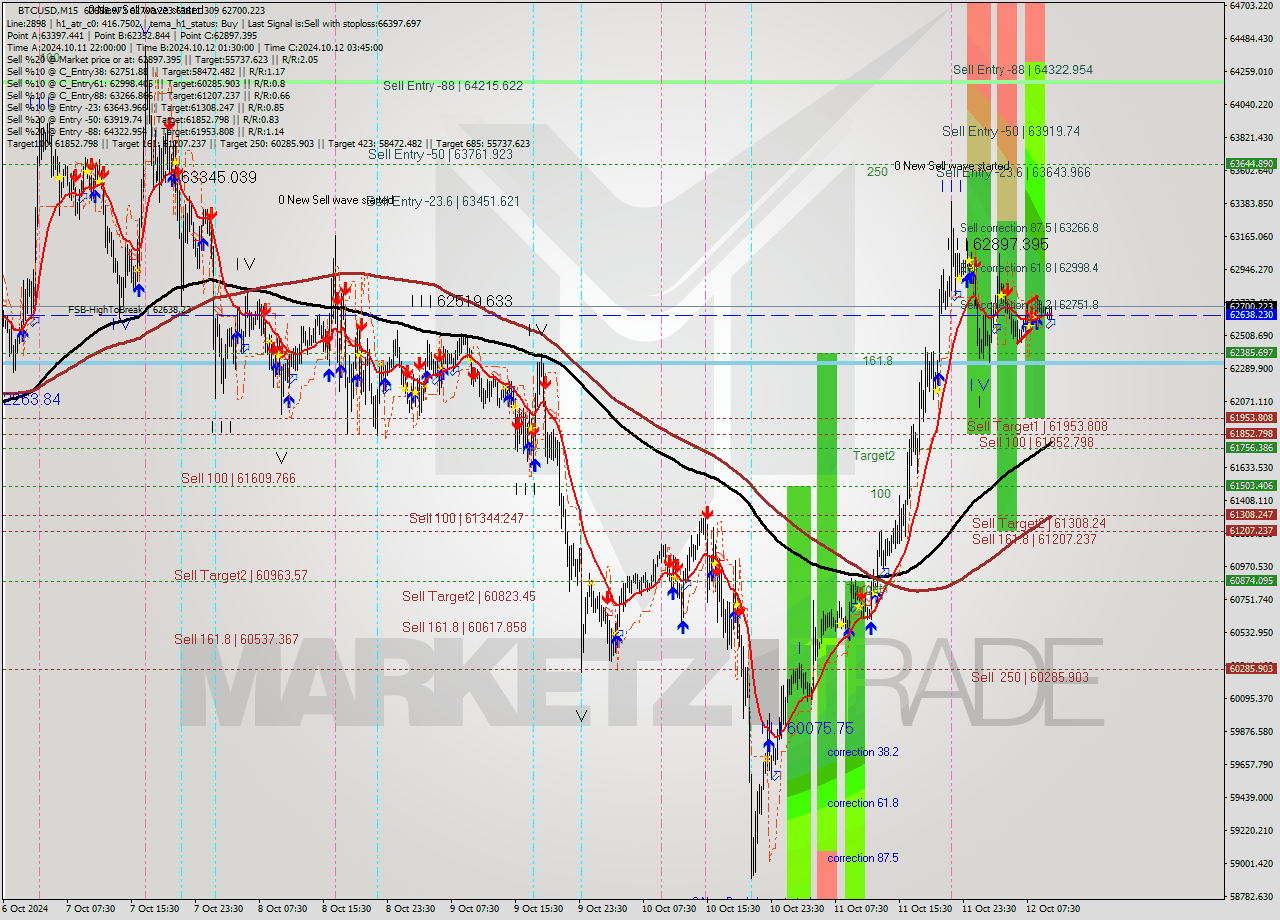Click the green '250' projection label

(x=877, y=172)
